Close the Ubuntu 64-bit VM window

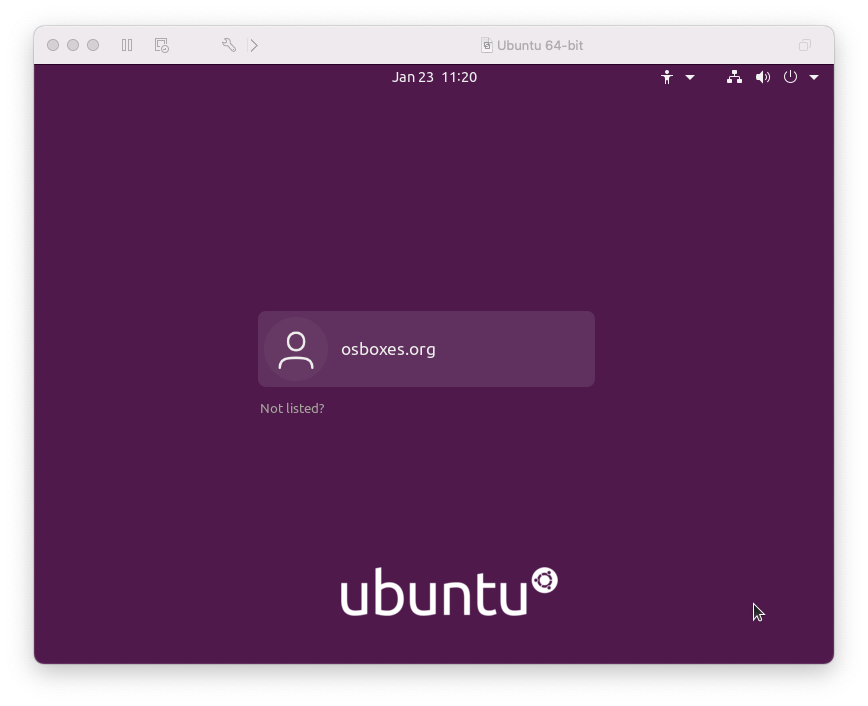tap(53, 45)
